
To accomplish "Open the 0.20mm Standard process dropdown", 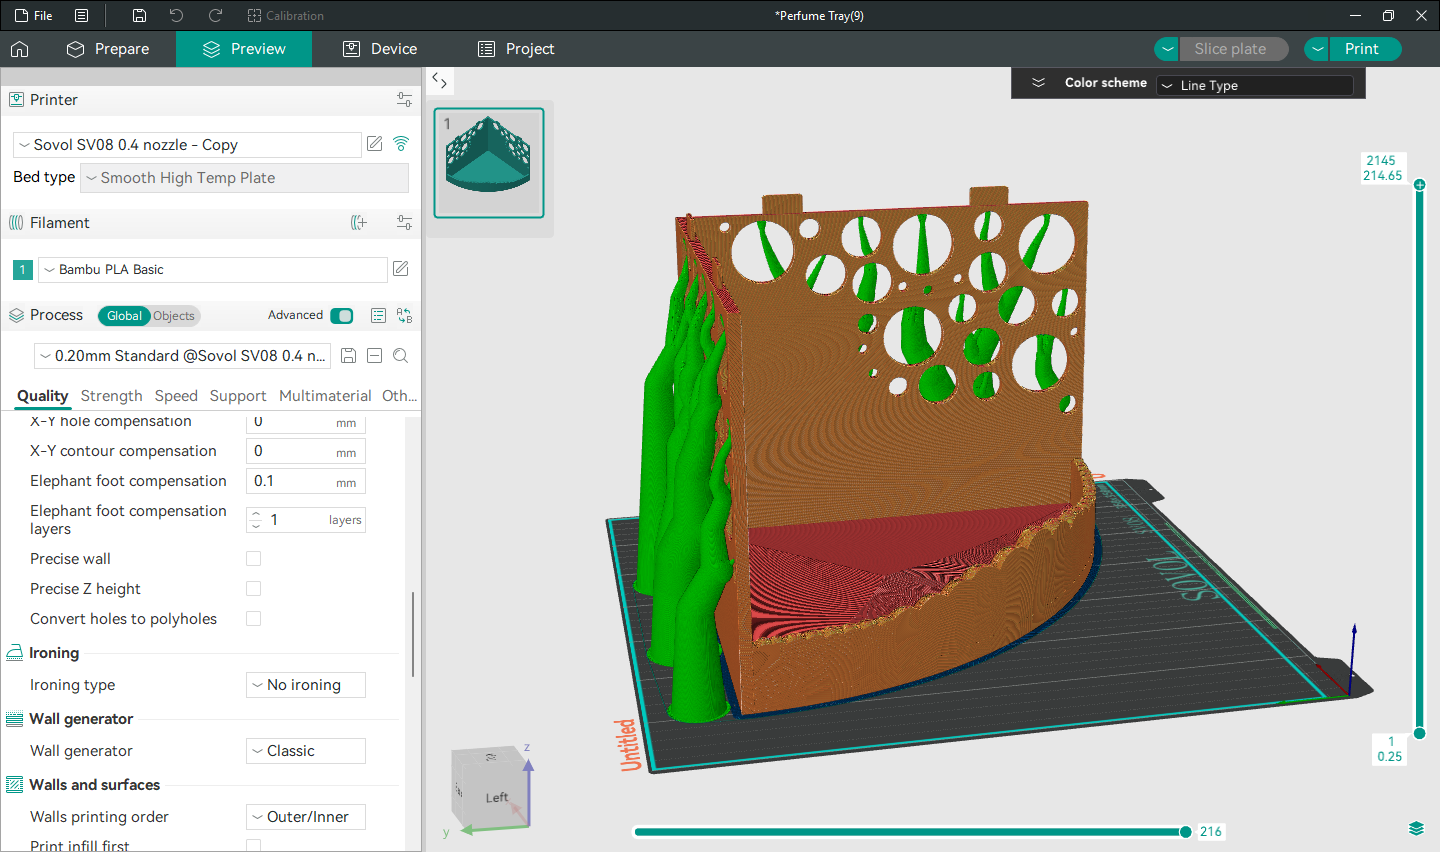I will click(182, 356).
